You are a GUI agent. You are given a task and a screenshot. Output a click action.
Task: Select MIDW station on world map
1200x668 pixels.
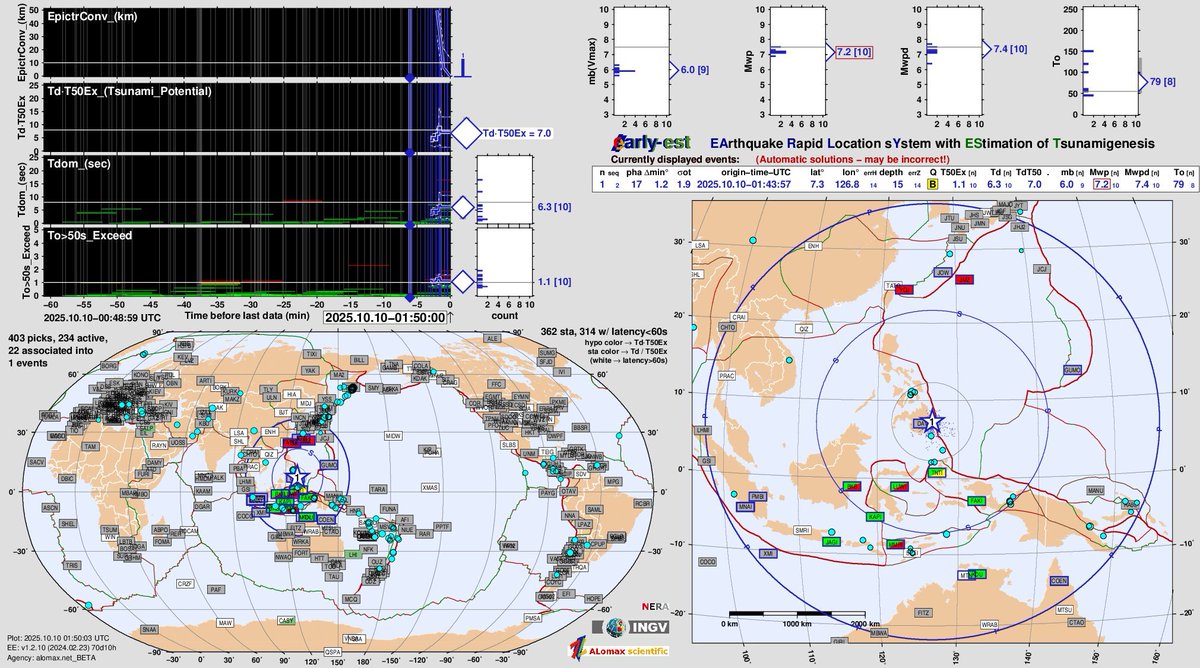(x=393, y=436)
